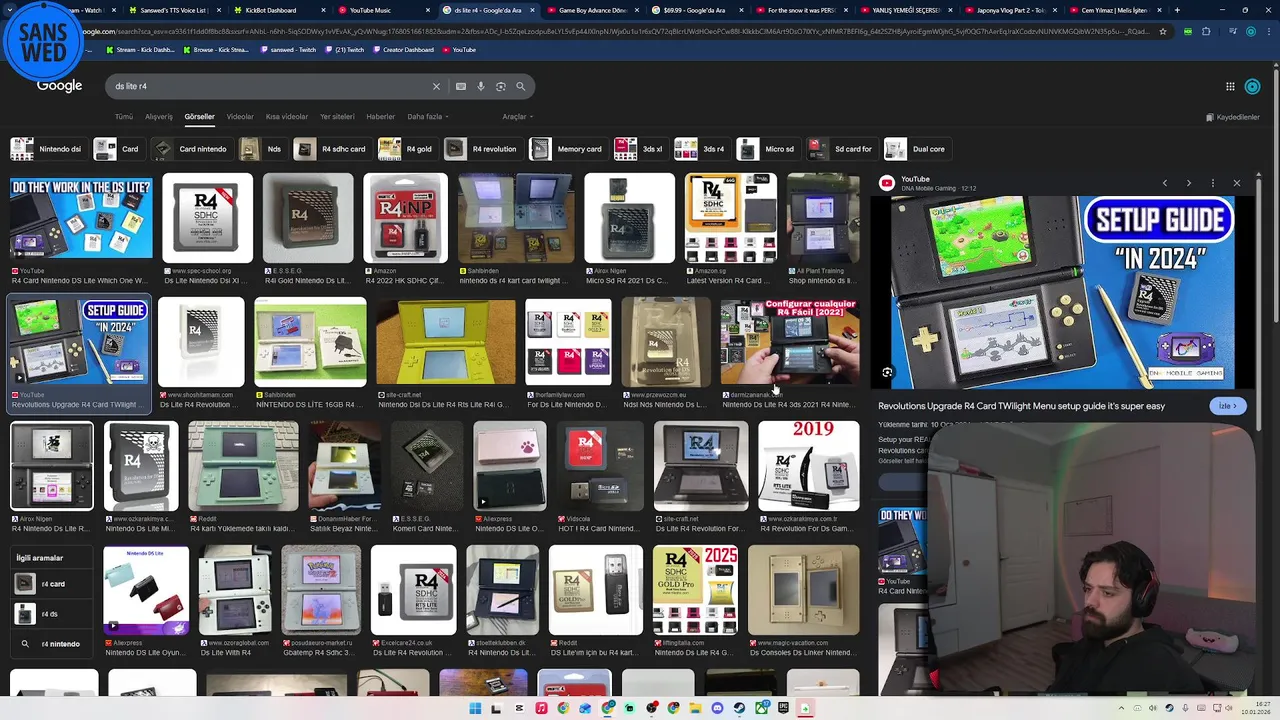Screen dimensions: 1280x720
Task: Open File Explorer from the taskbar
Action: pyautogui.click(x=695, y=708)
